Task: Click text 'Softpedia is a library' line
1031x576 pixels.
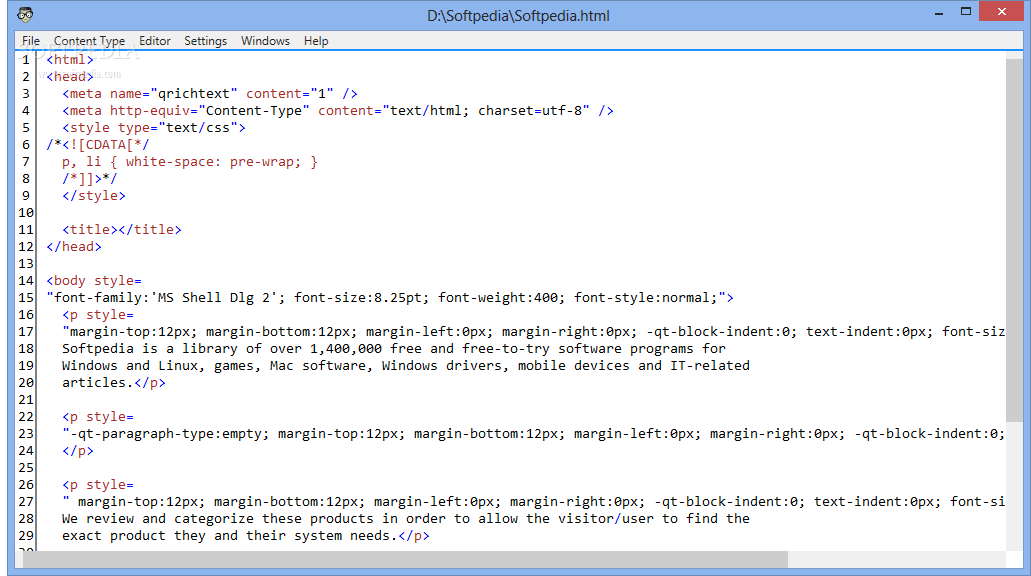Action: pos(394,348)
